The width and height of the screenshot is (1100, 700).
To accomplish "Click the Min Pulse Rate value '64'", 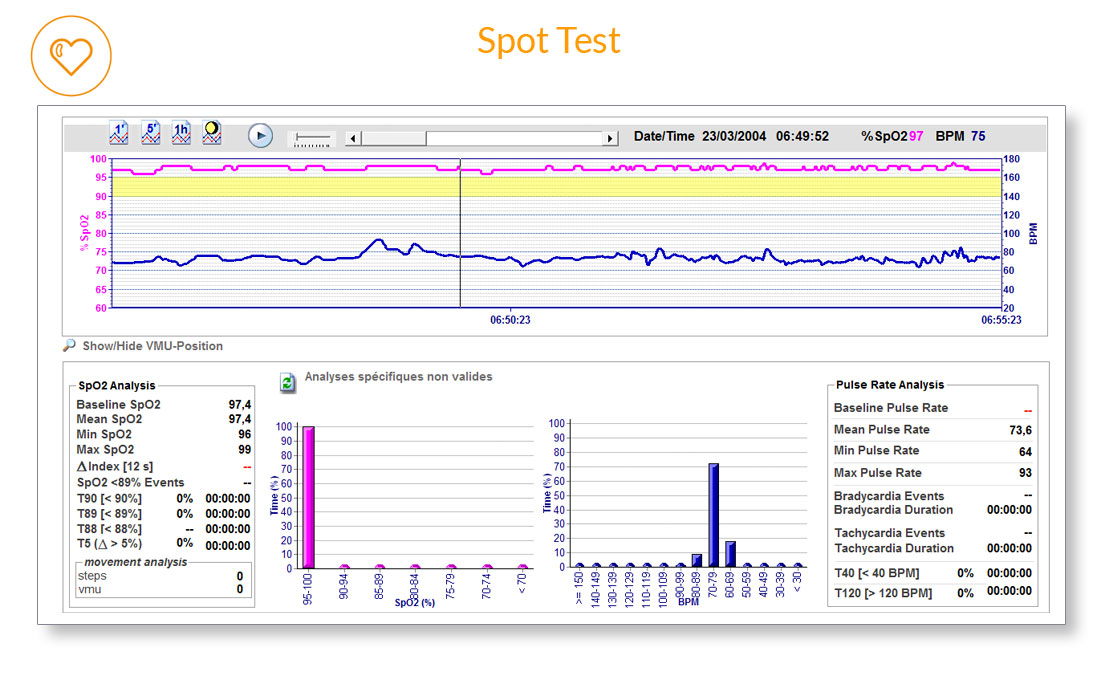I will click(x=1025, y=452).
